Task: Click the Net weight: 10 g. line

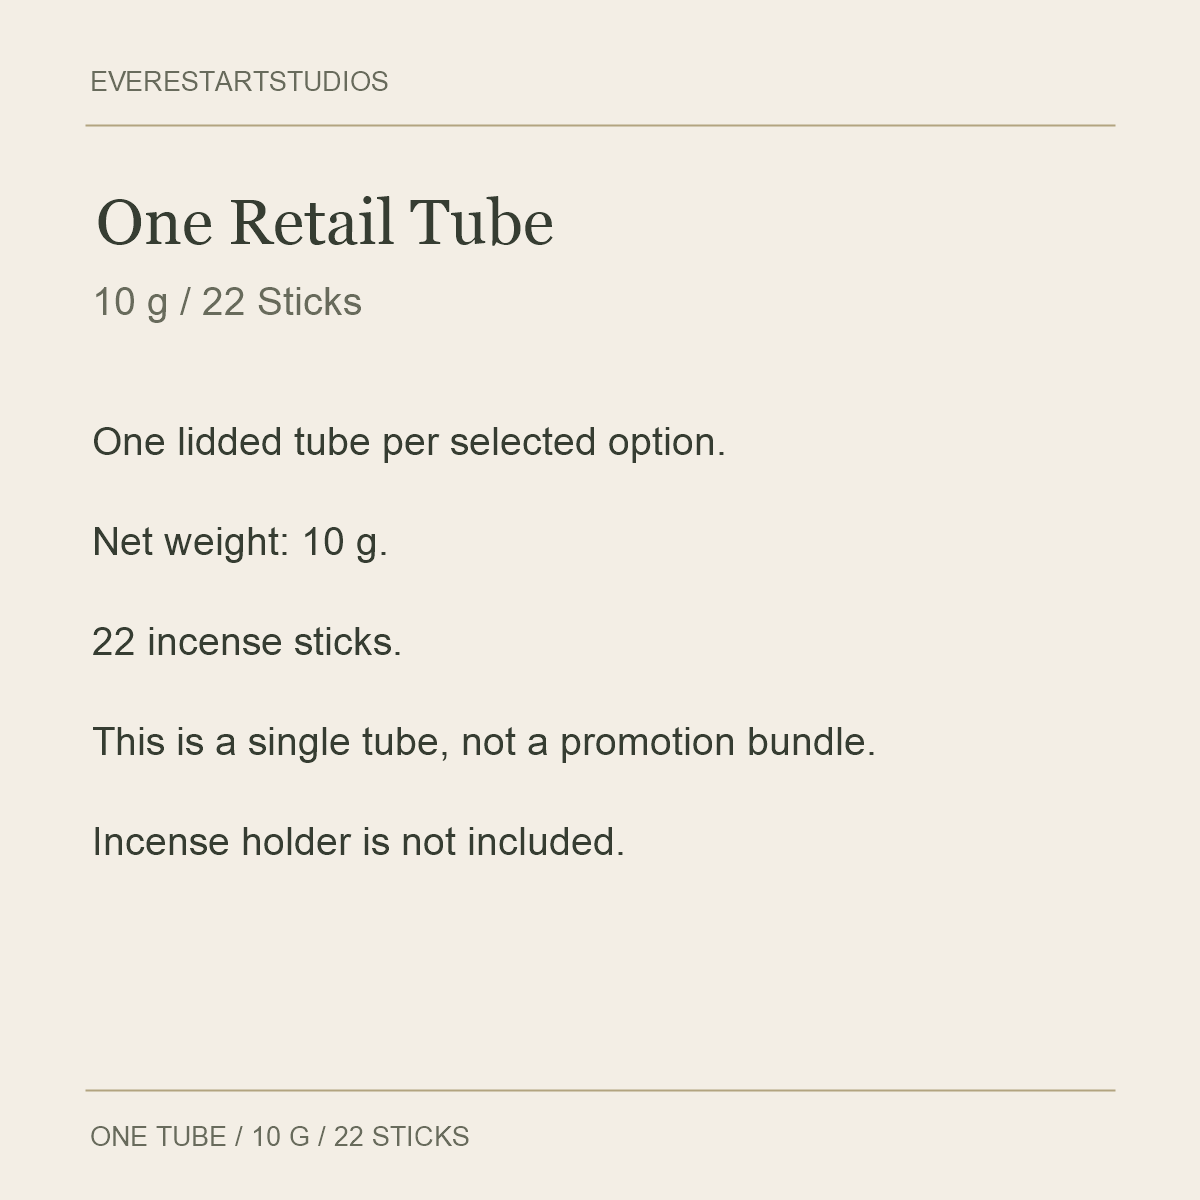Action: pos(240,542)
